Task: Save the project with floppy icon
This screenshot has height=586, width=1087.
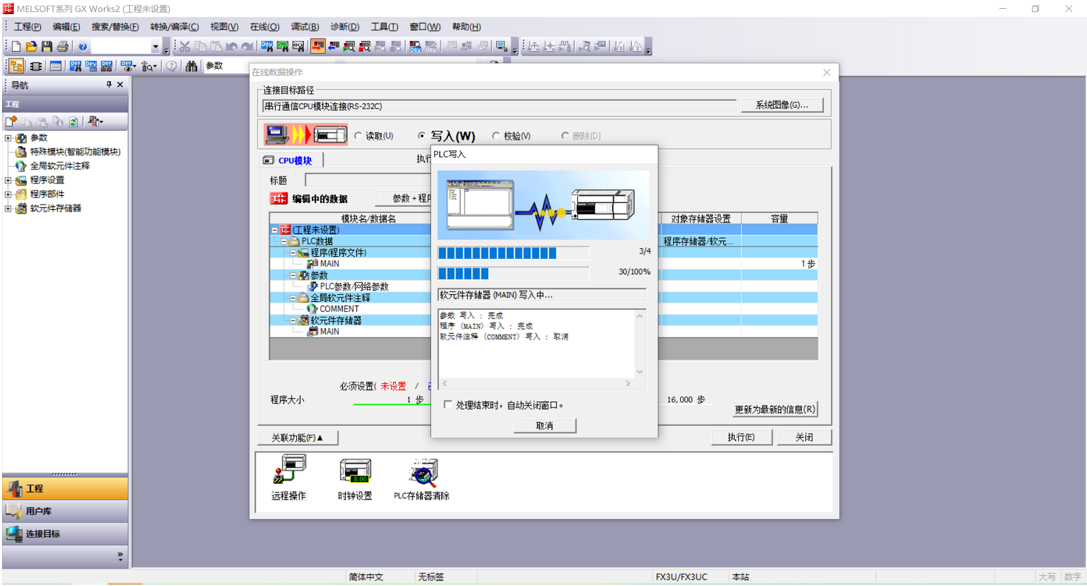Action: (x=46, y=46)
